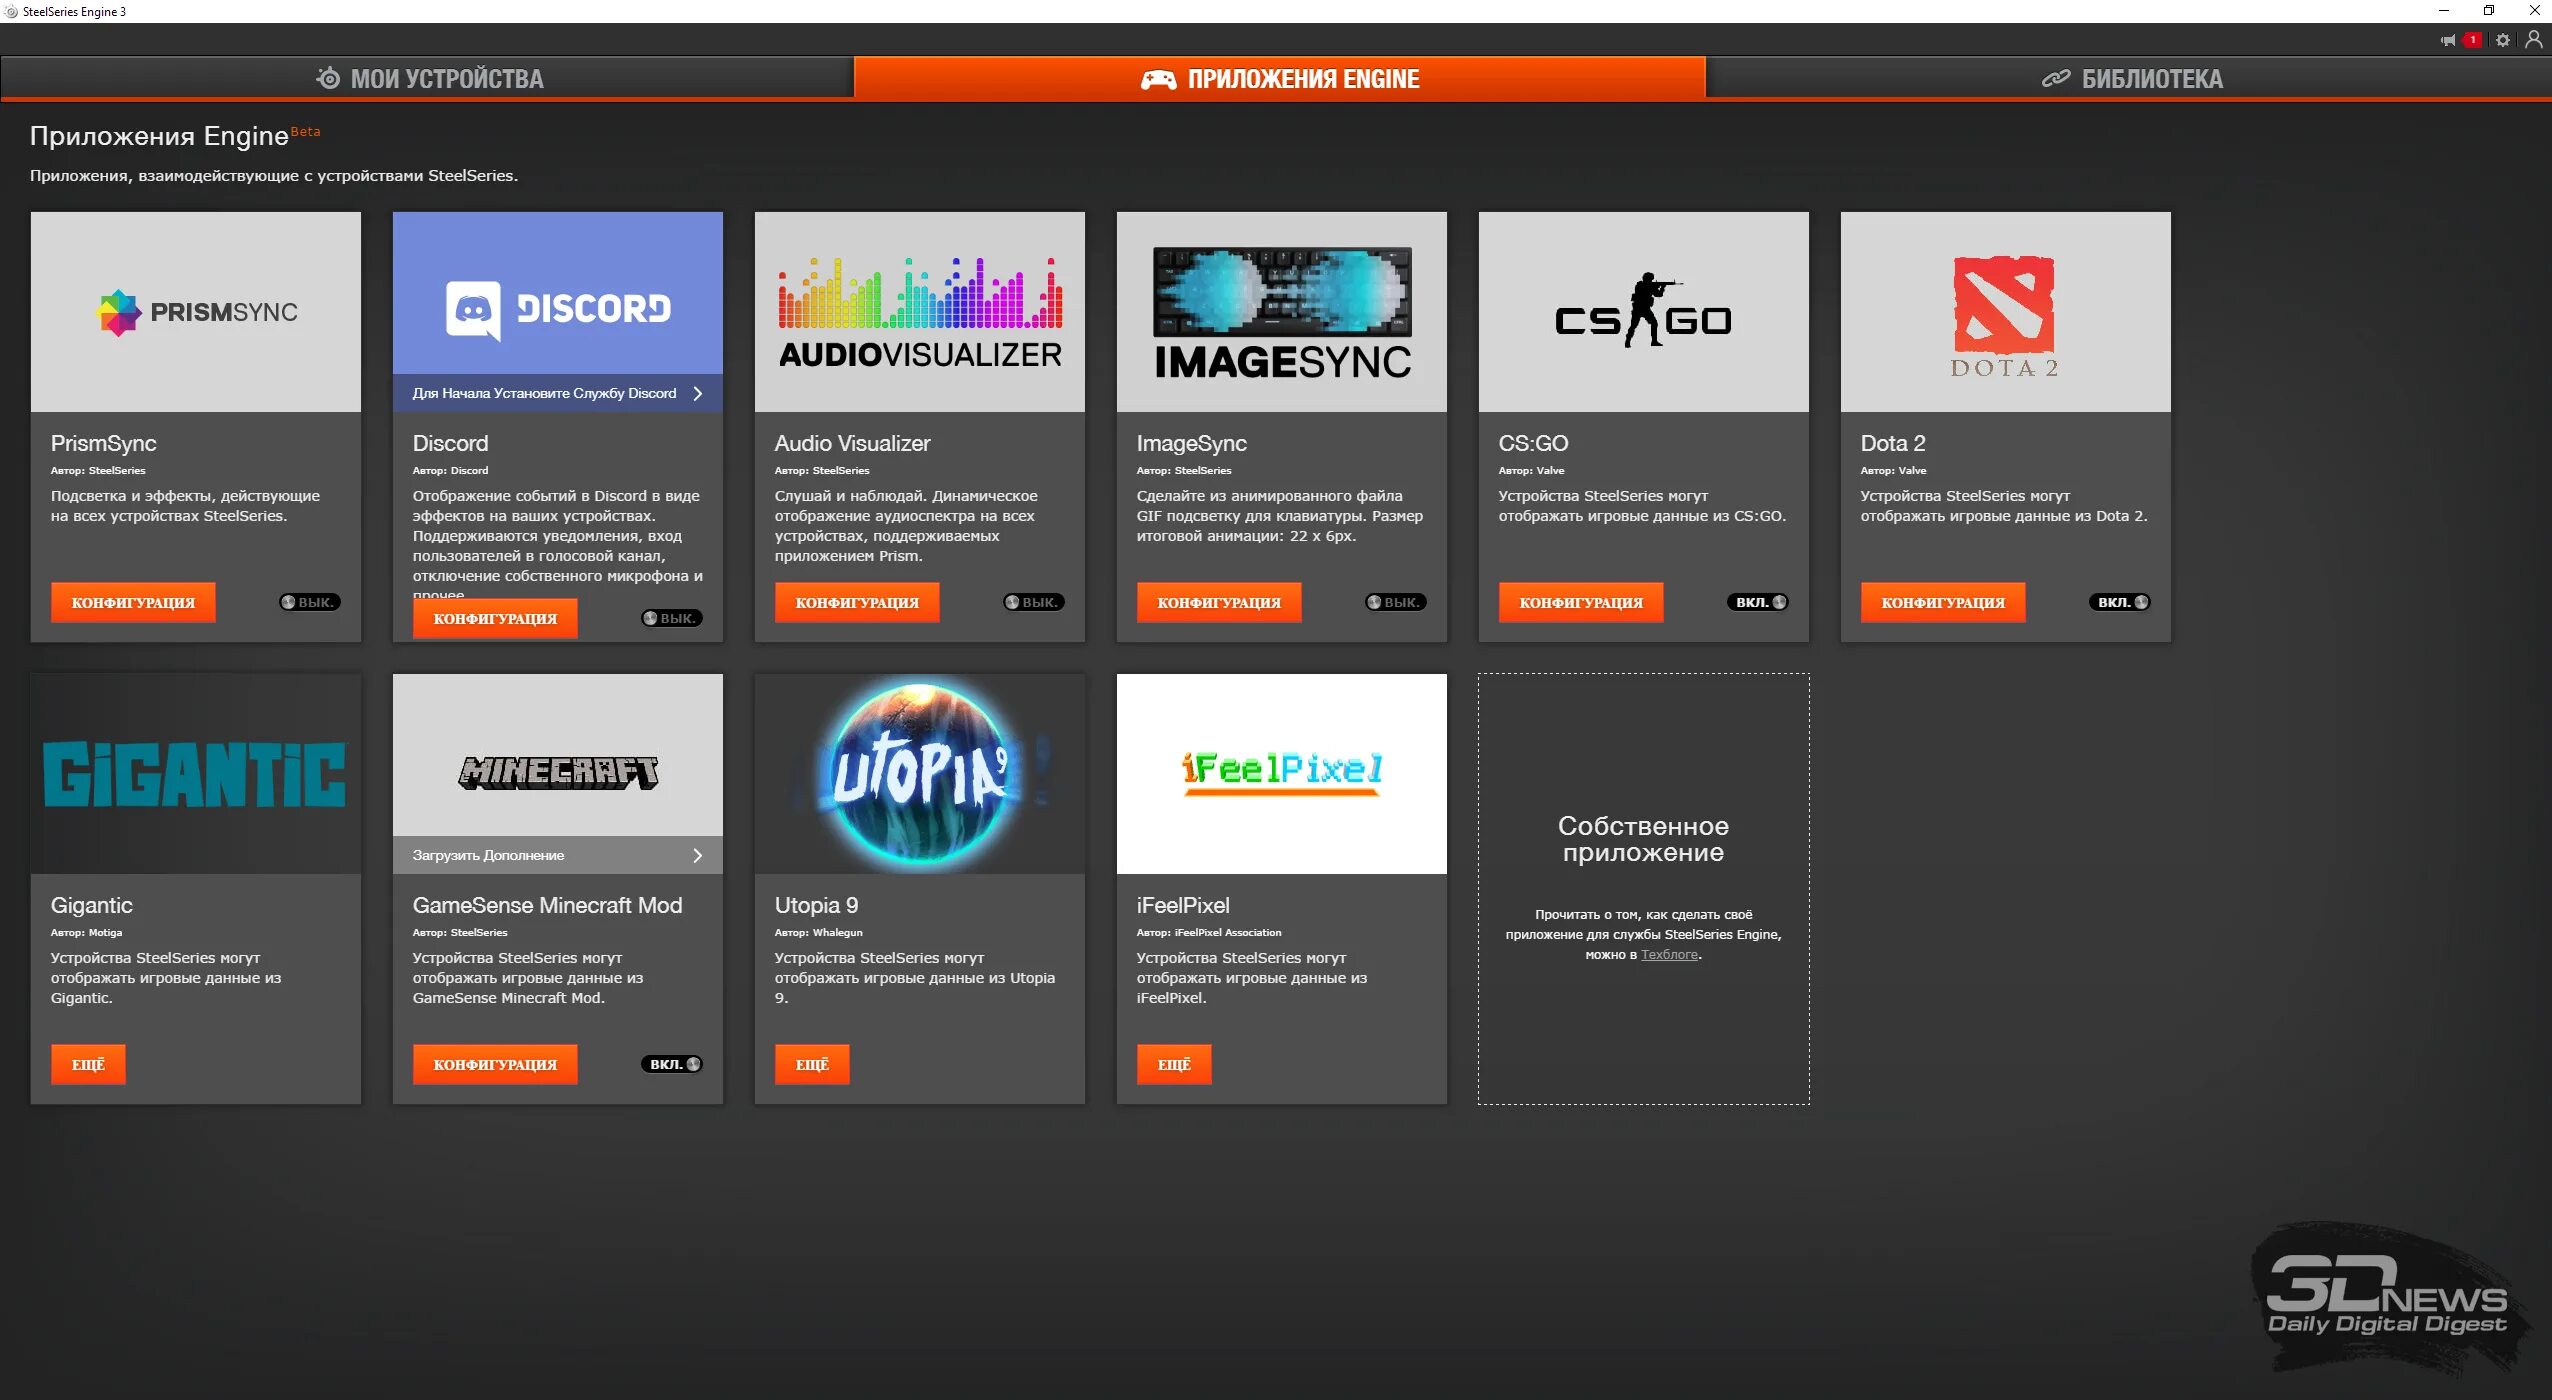2552x1400 pixels.
Task: Click the CS:GO logo image
Action: click(1643, 312)
